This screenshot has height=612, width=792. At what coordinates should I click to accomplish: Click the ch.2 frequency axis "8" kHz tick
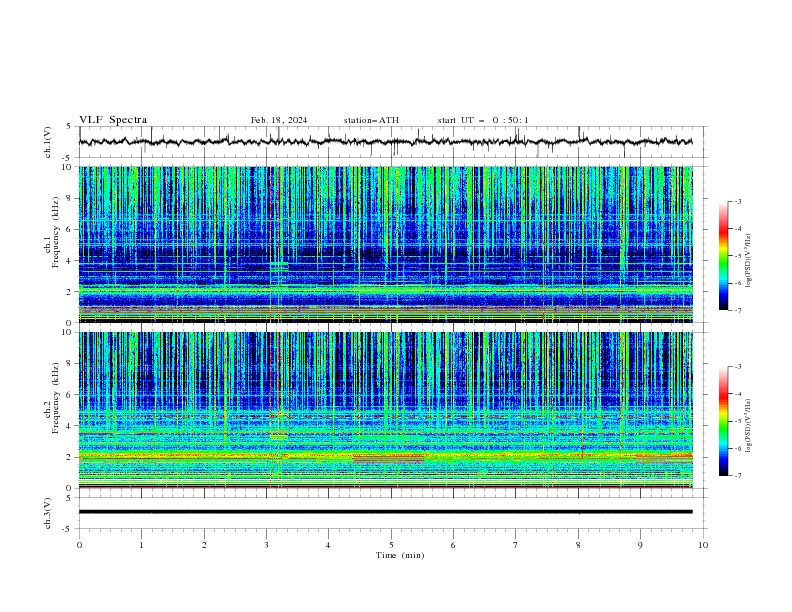(70, 364)
